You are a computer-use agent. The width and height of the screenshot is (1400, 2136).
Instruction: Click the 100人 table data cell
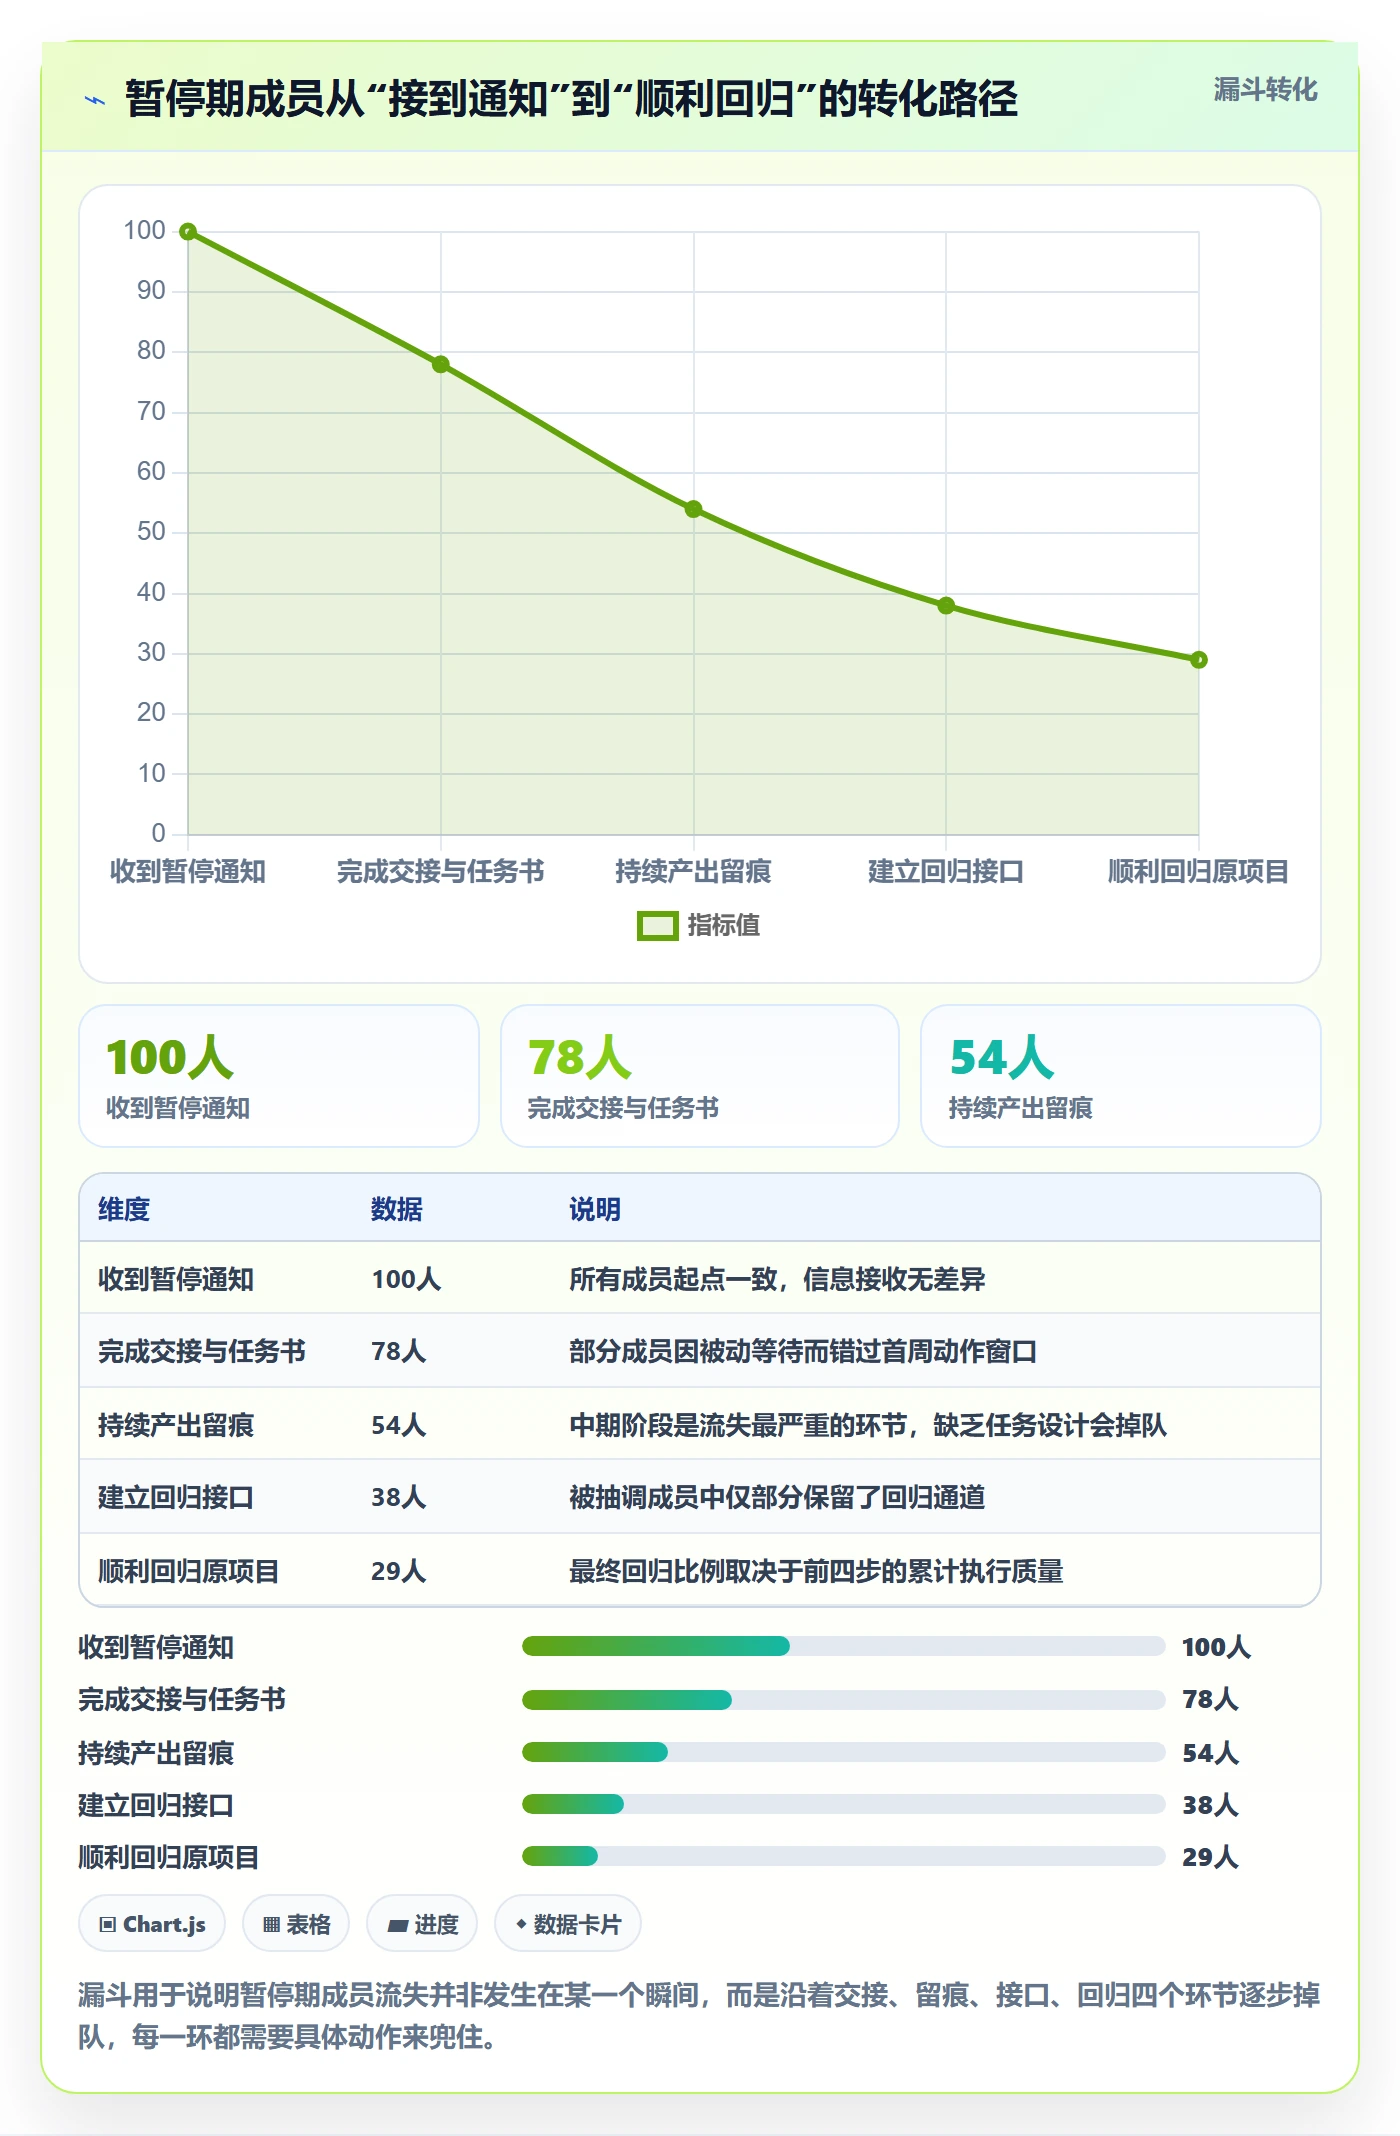pos(406,1279)
